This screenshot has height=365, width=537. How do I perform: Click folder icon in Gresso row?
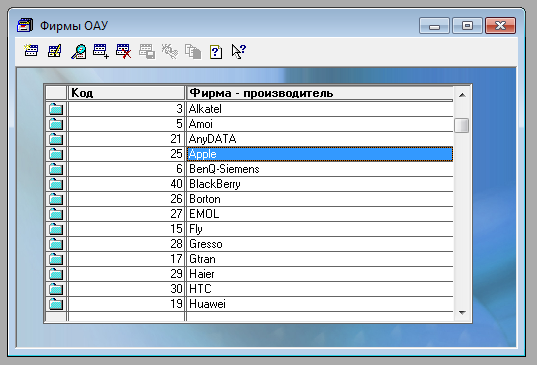56,244
